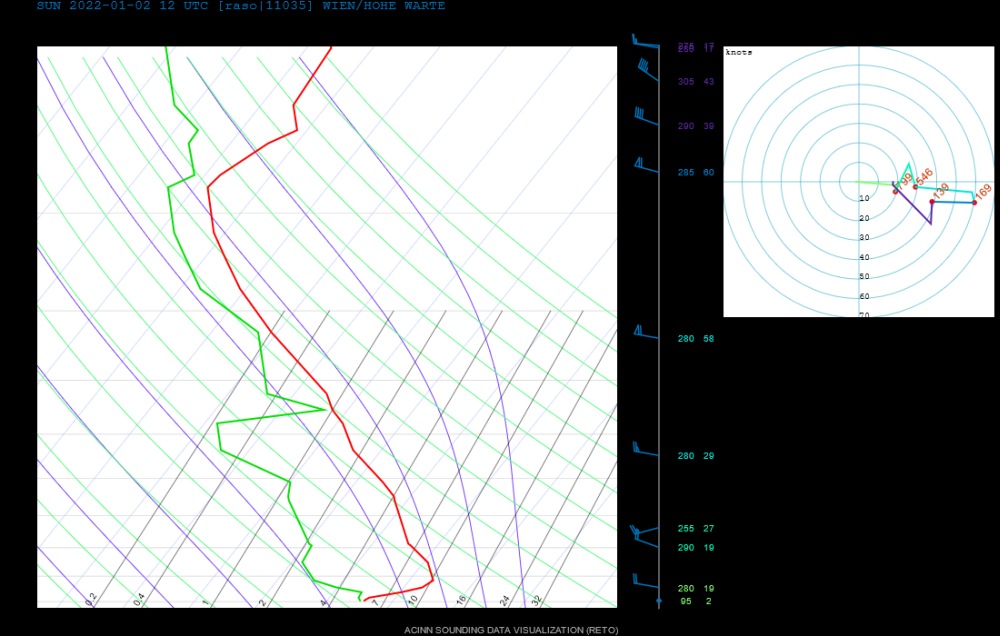The height and width of the screenshot is (636, 1000).
Task: Click the surface wind marker beside 95 2
Action: 658,601
